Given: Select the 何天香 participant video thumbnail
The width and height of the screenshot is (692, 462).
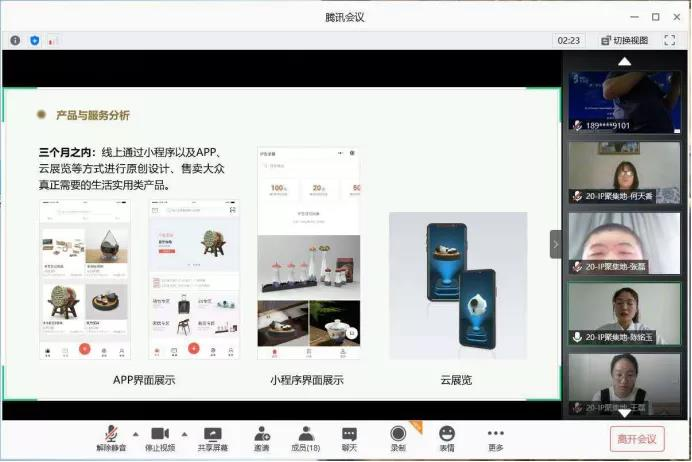Looking at the screenshot, I should [x=624, y=172].
